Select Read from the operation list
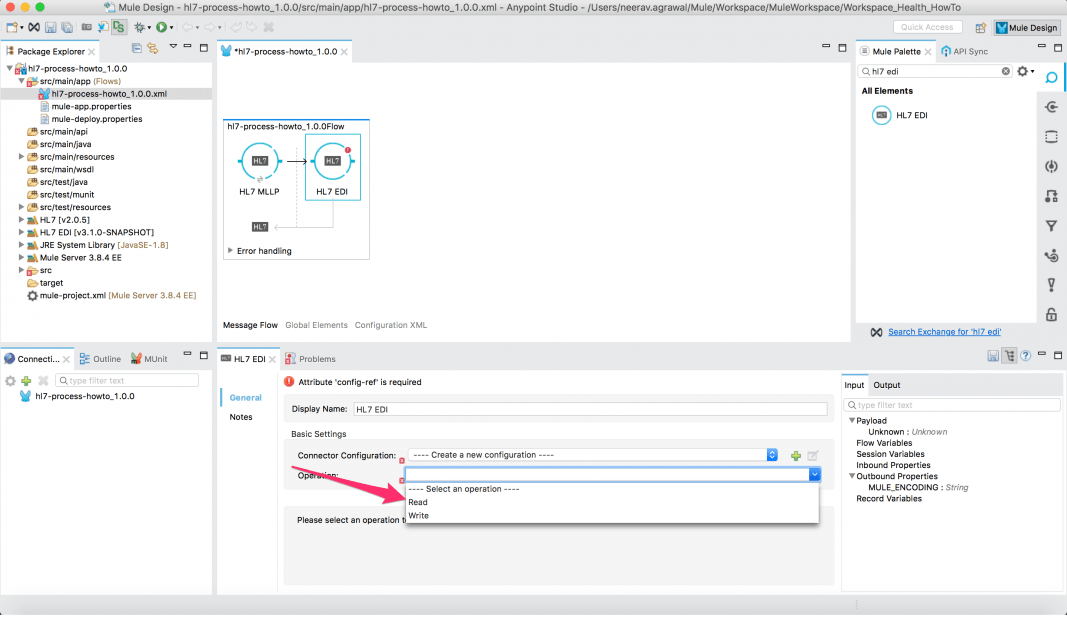 (418, 502)
